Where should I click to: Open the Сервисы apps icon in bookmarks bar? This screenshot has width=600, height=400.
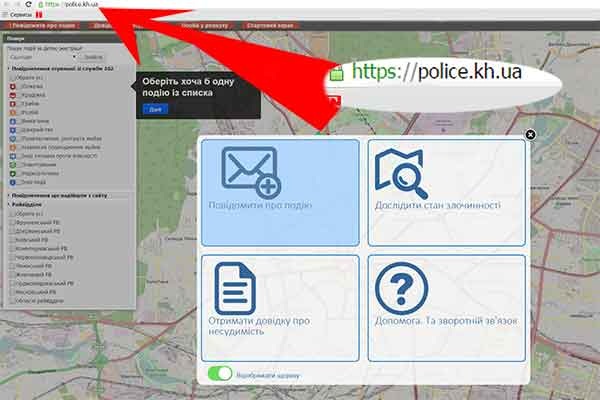(x=7, y=16)
